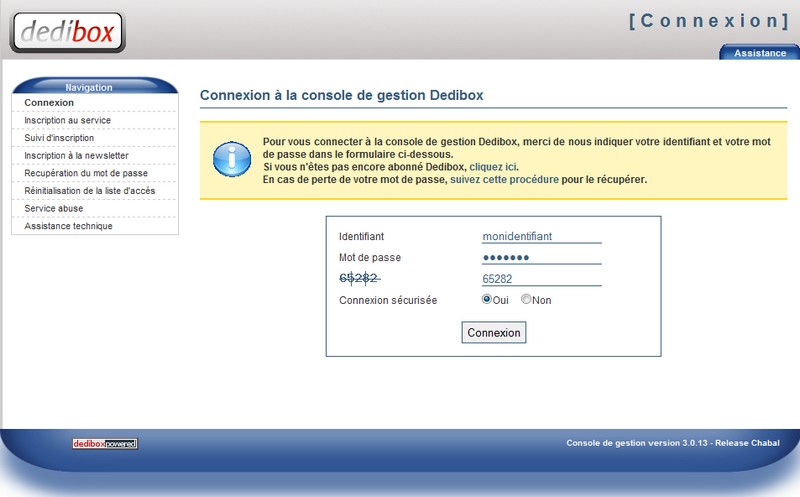Click the 65282 captcha image

[x=360, y=278]
